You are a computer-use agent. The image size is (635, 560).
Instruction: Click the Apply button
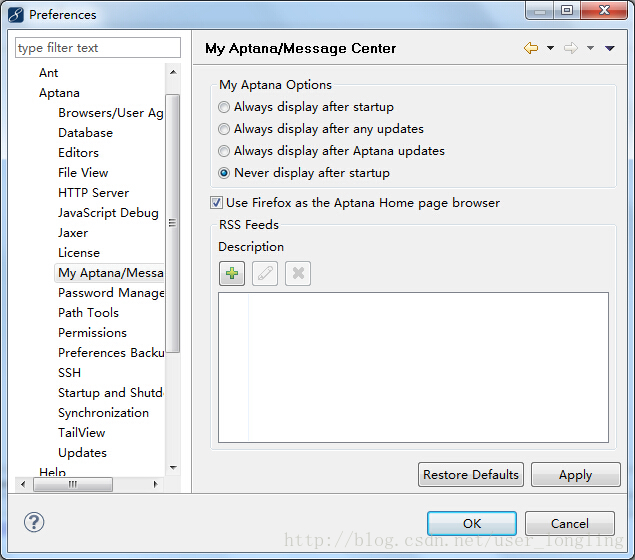(575, 475)
